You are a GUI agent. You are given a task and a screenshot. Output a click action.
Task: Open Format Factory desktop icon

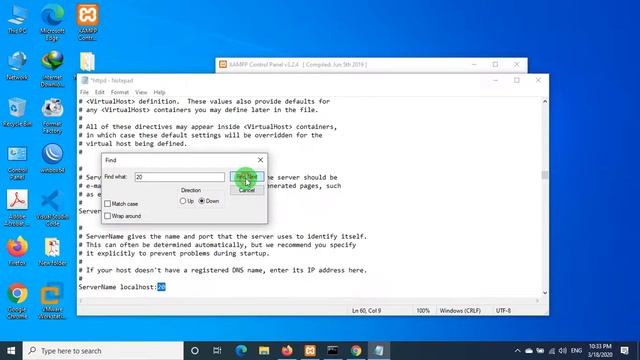[x=52, y=116]
